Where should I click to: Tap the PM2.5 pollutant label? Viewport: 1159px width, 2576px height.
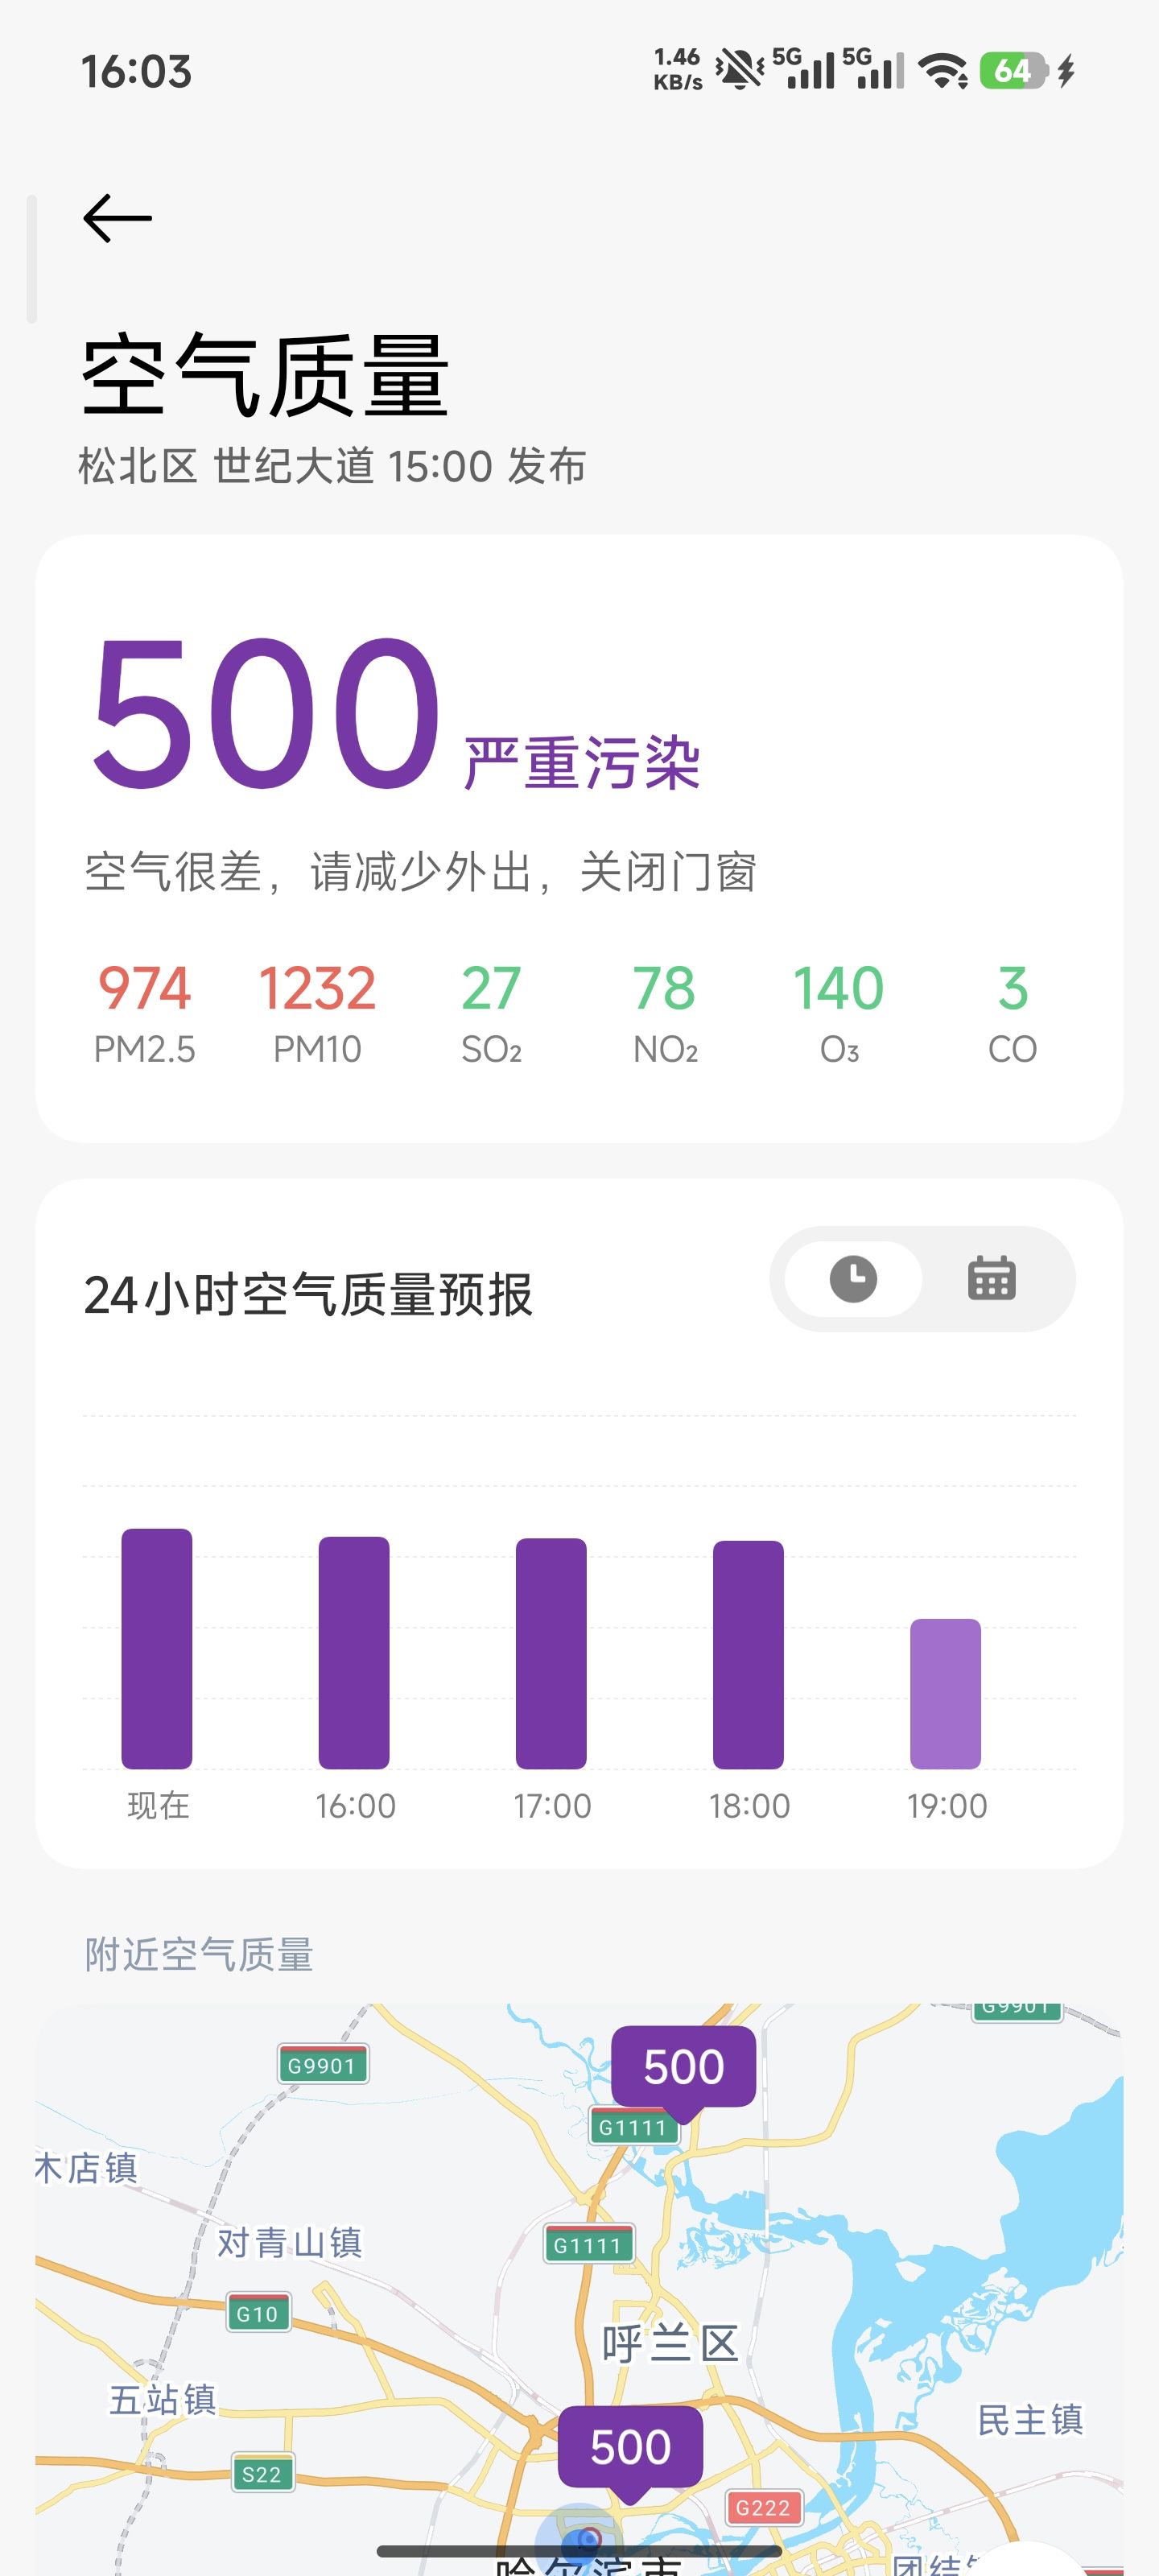(145, 1049)
